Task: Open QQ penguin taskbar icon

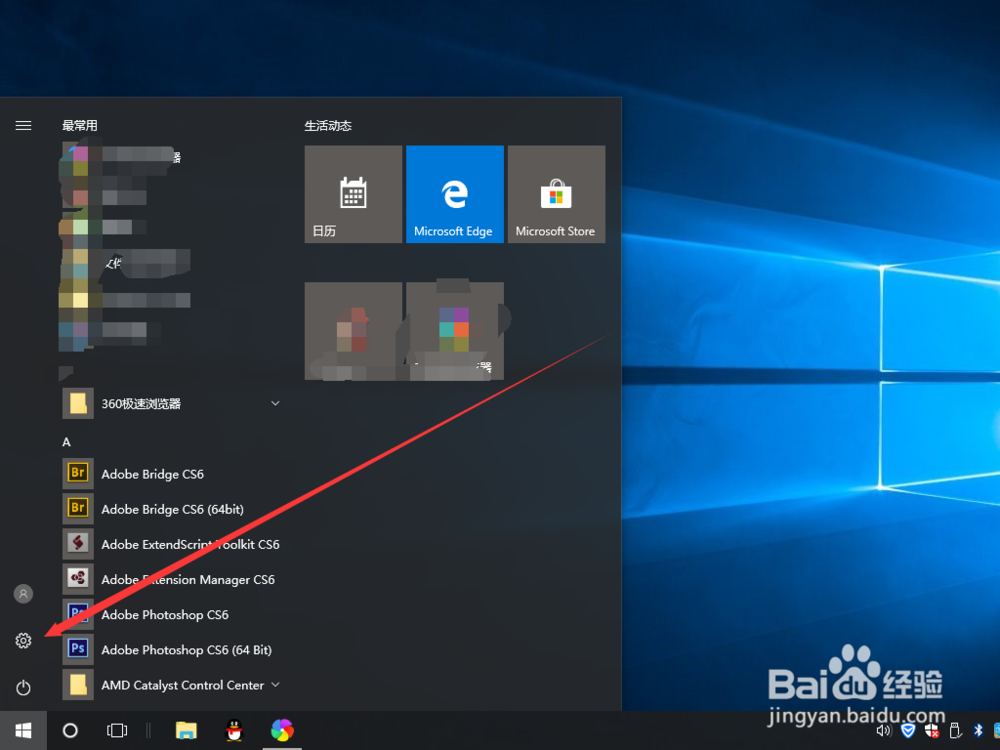Action: click(x=235, y=730)
